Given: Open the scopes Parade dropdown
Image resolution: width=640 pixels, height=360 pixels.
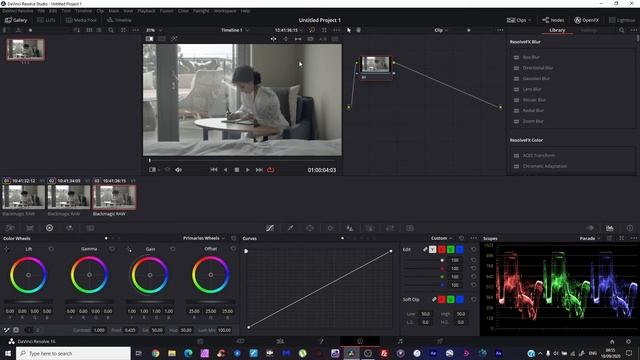Looking at the screenshot, I should click(589, 238).
